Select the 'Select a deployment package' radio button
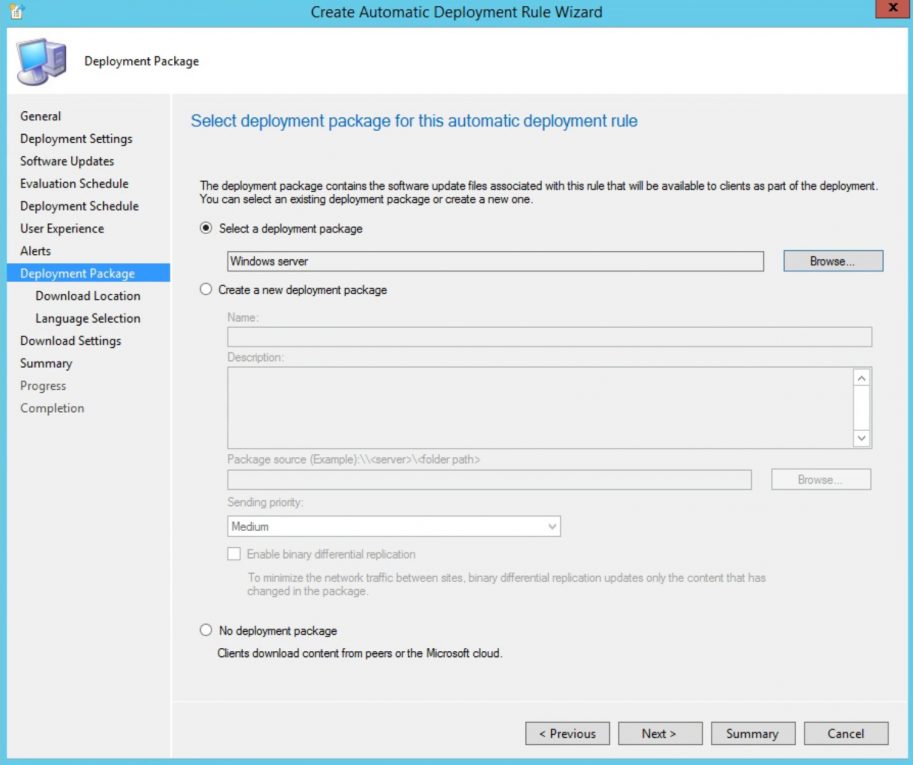 pyautogui.click(x=204, y=229)
